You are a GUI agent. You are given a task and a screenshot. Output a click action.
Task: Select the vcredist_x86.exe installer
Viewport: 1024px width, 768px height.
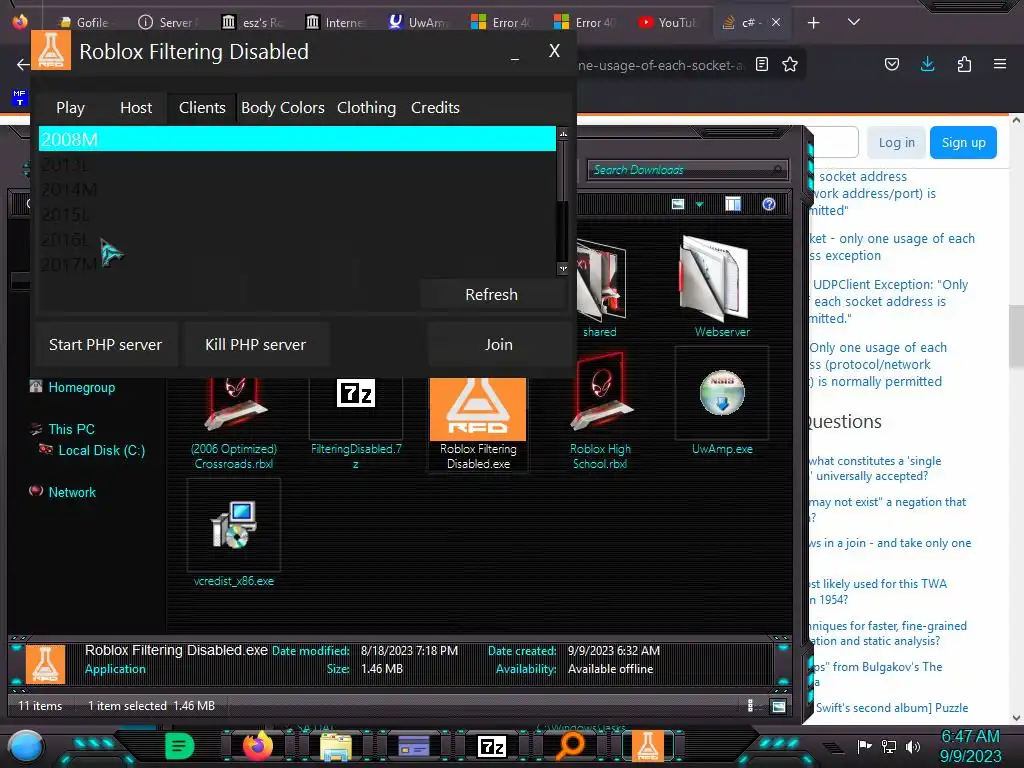tap(234, 534)
